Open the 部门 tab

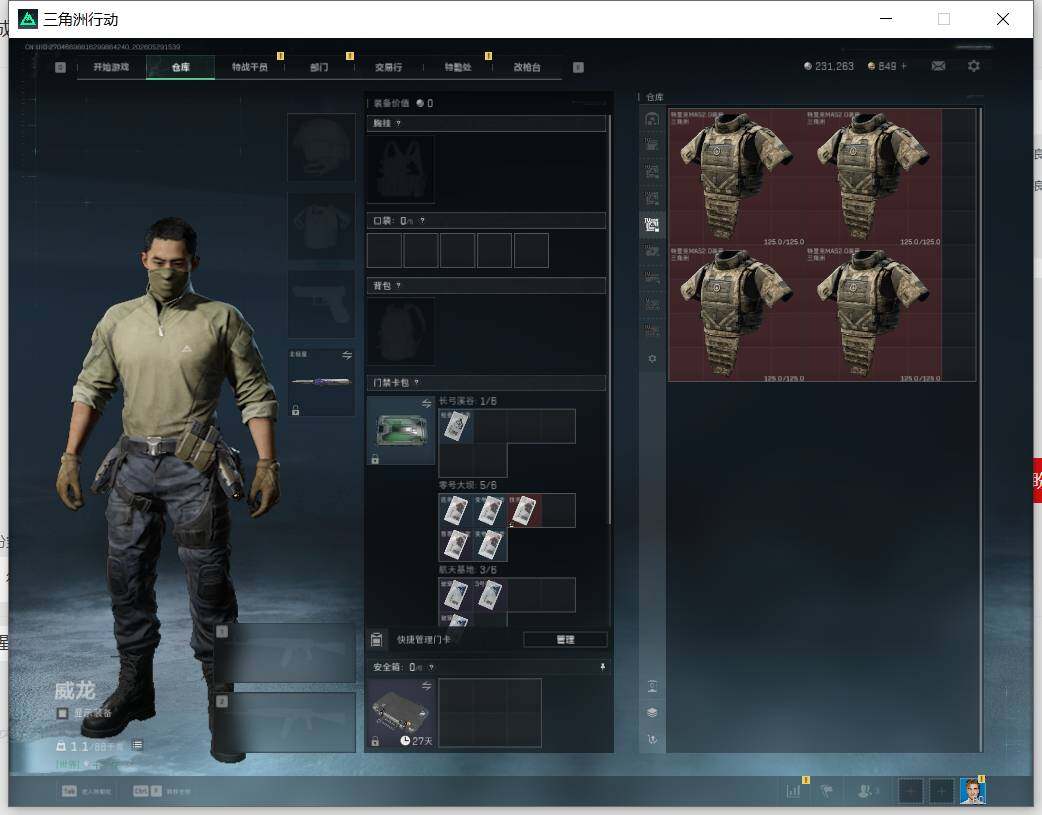[x=319, y=67]
